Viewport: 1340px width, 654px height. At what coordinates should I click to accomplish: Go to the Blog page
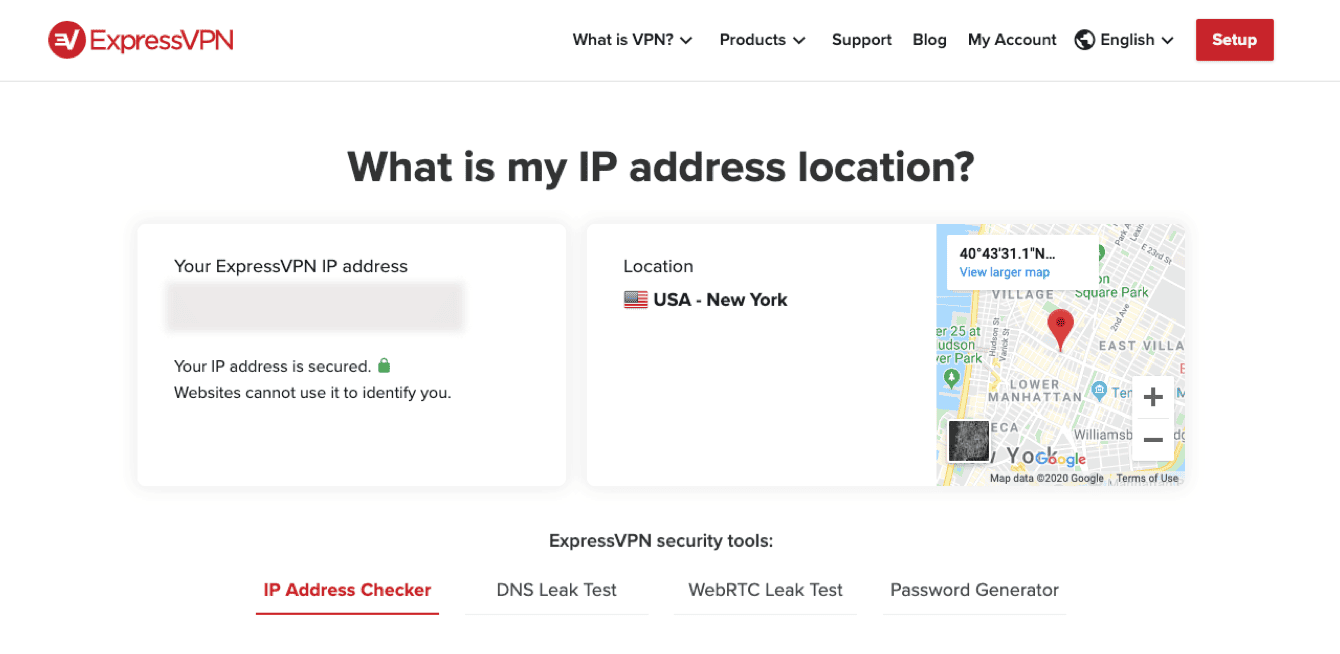[x=929, y=40]
